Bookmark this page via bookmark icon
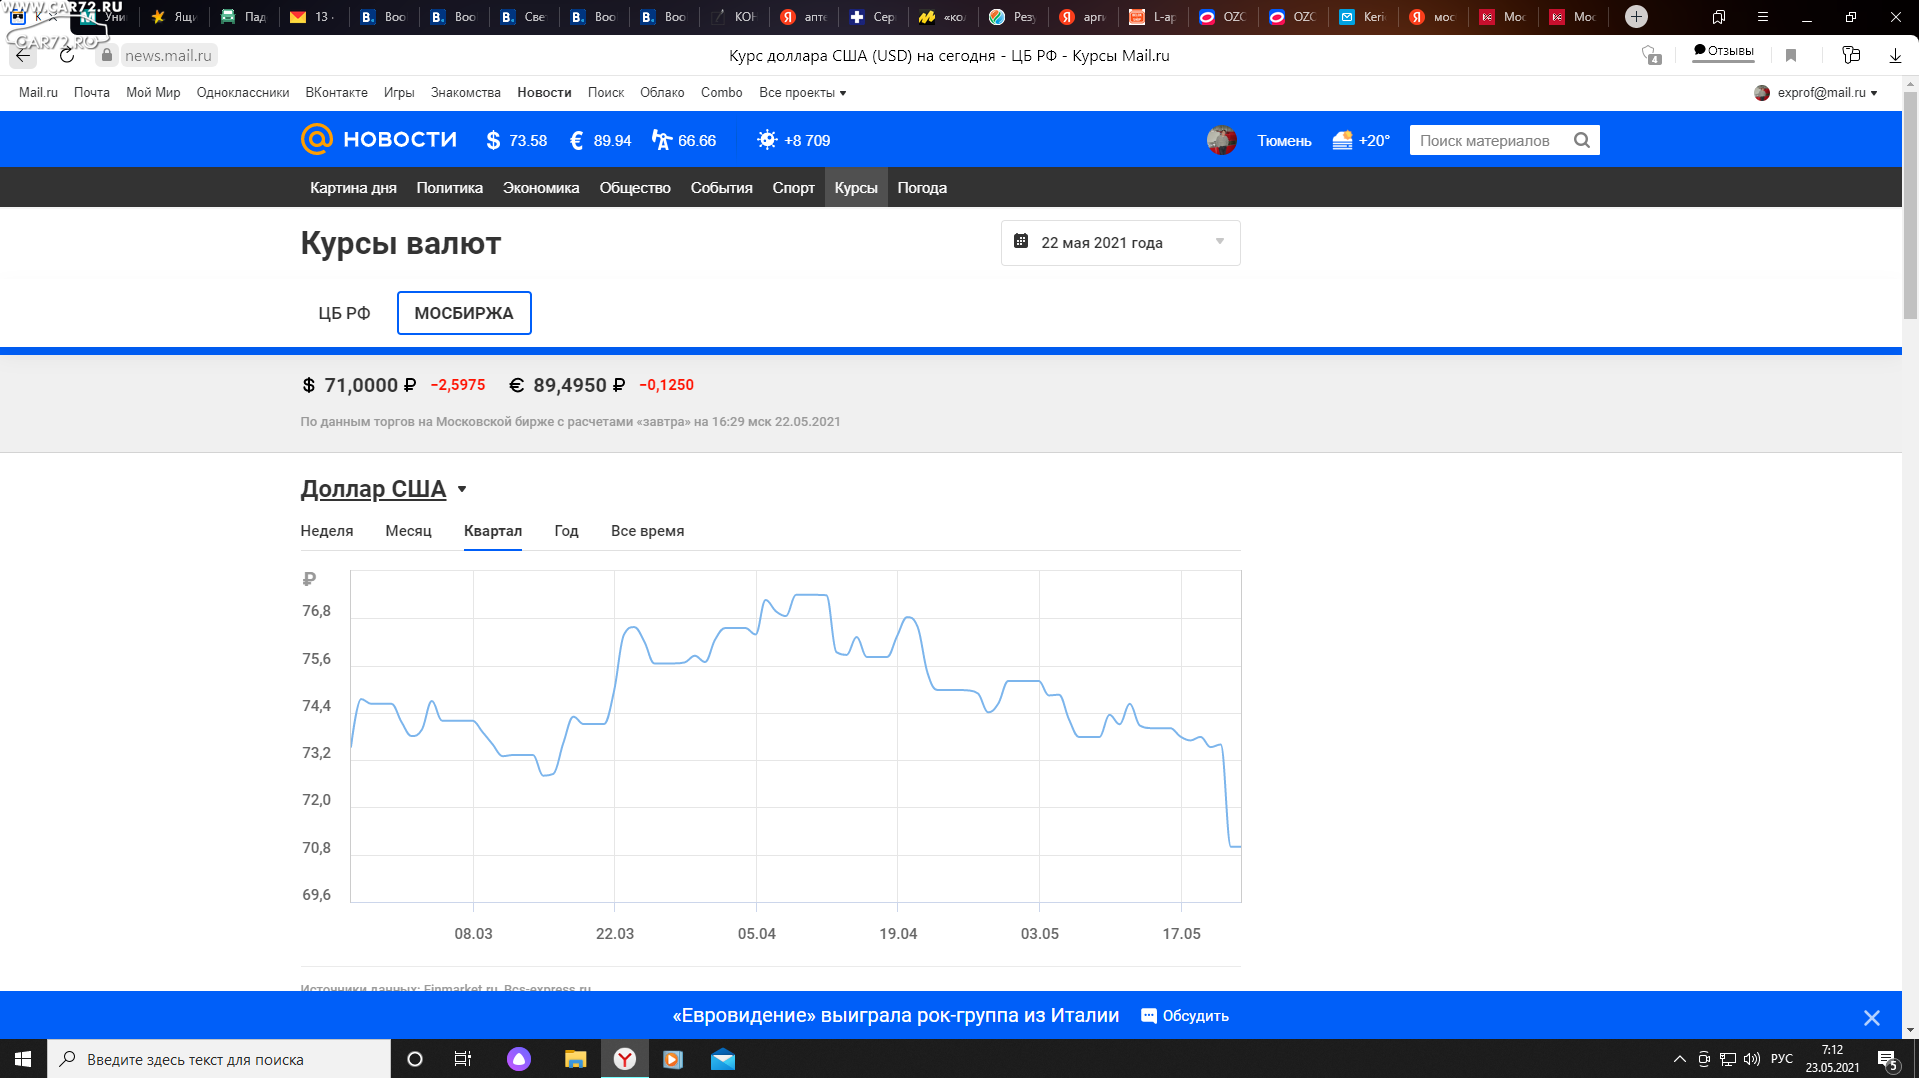The image size is (1919, 1078). [1791, 56]
